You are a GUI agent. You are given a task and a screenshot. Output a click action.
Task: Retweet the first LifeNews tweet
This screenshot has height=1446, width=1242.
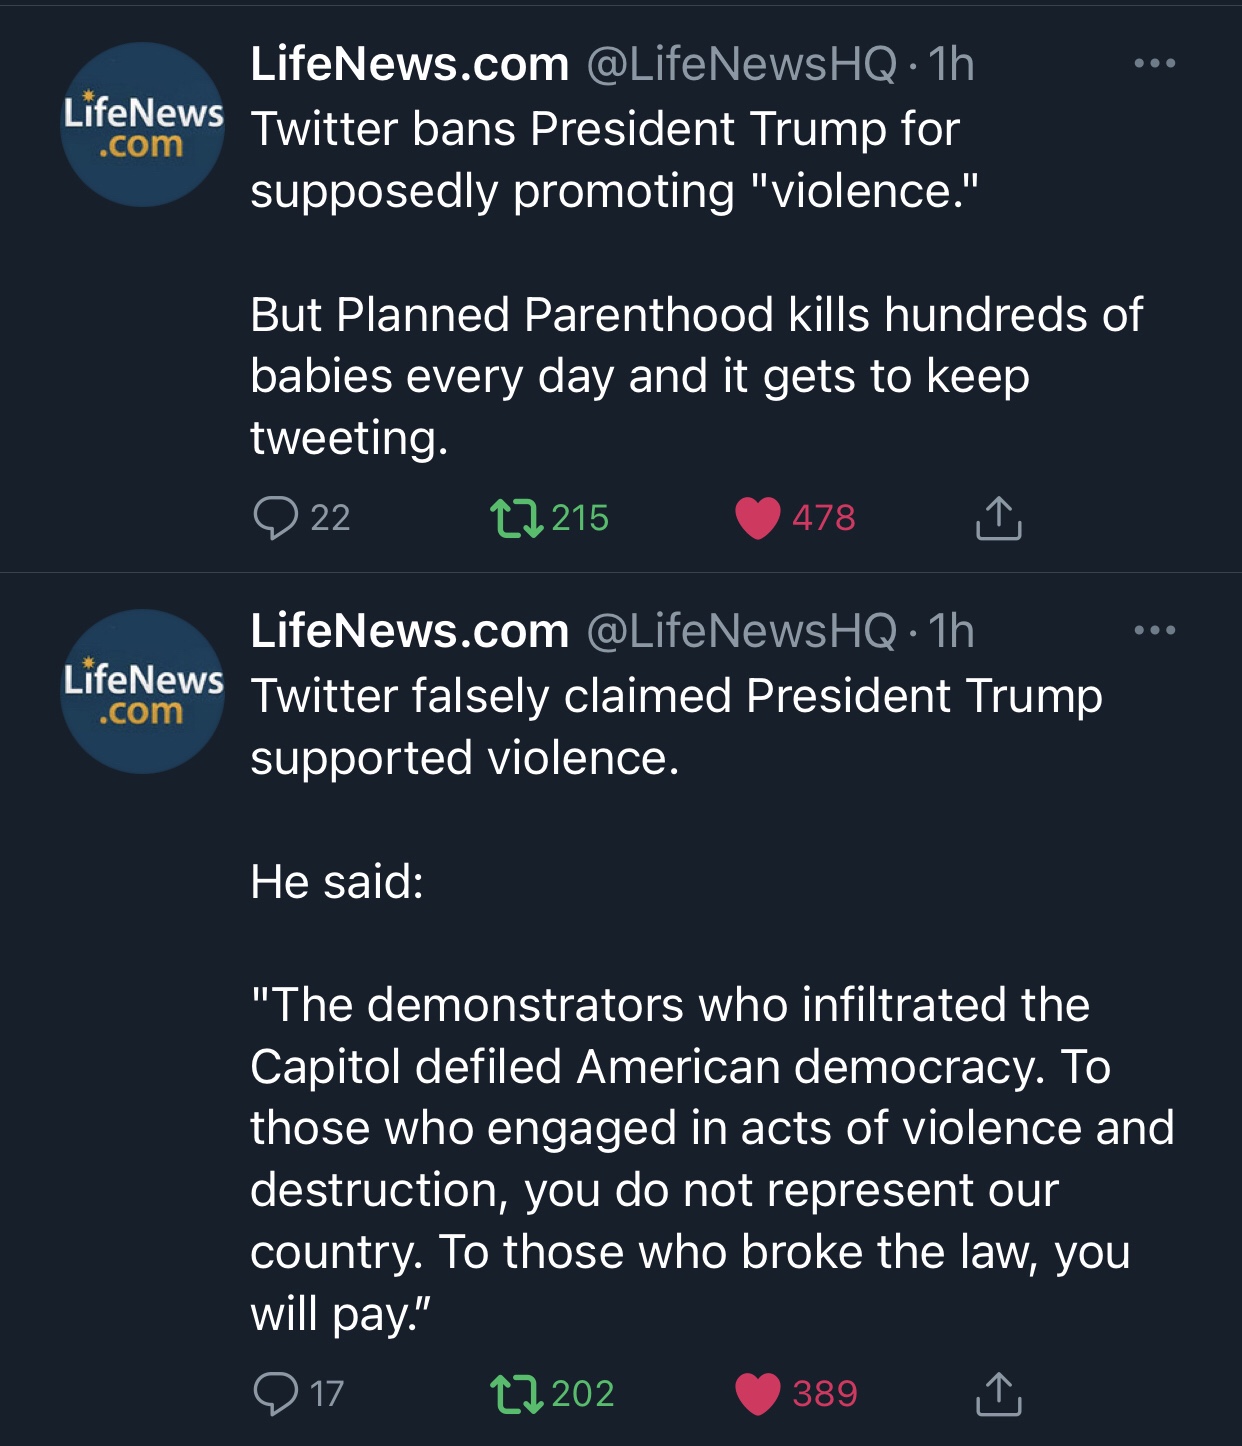516,518
